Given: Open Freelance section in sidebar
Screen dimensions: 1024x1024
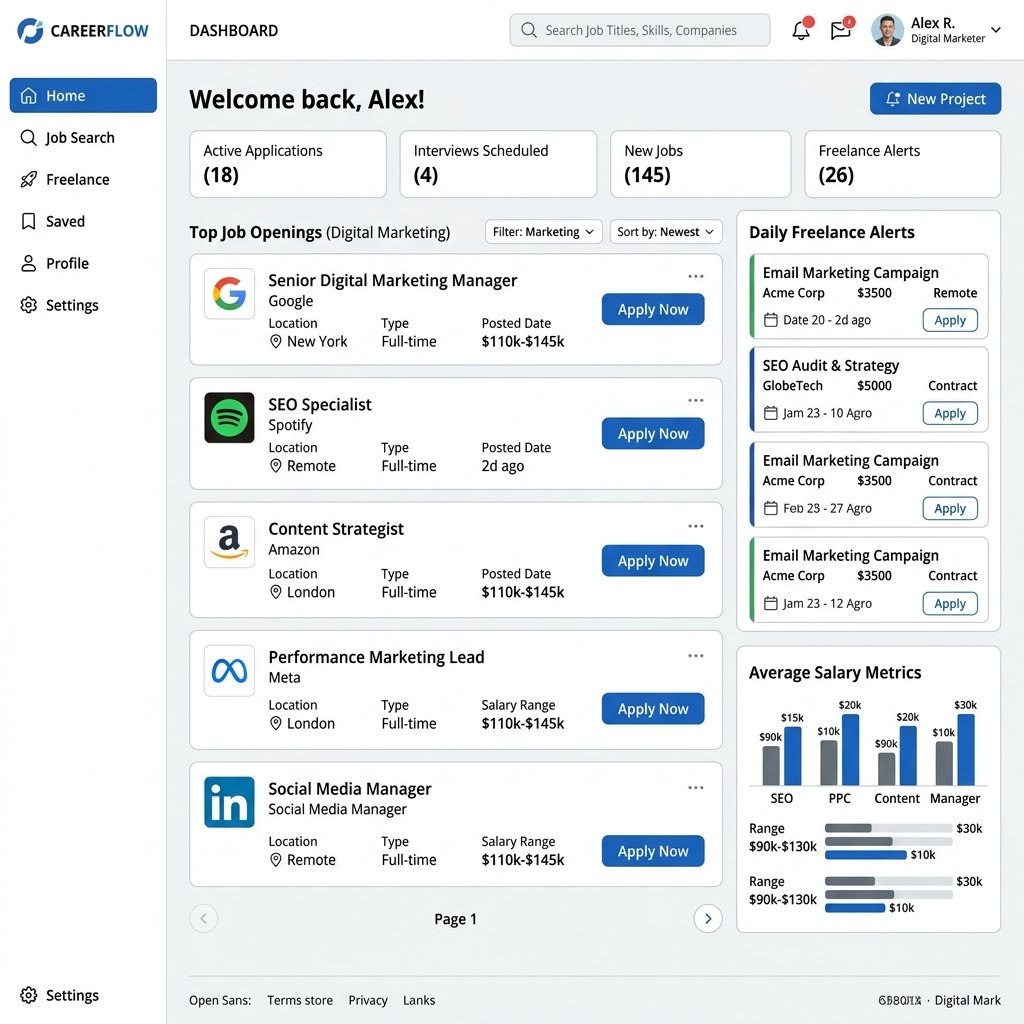Looking at the screenshot, I should (x=83, y=180).
